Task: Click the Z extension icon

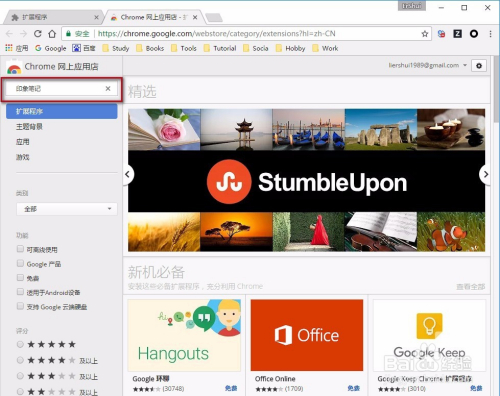Action: pyautogui.click(x=457, y=34)
